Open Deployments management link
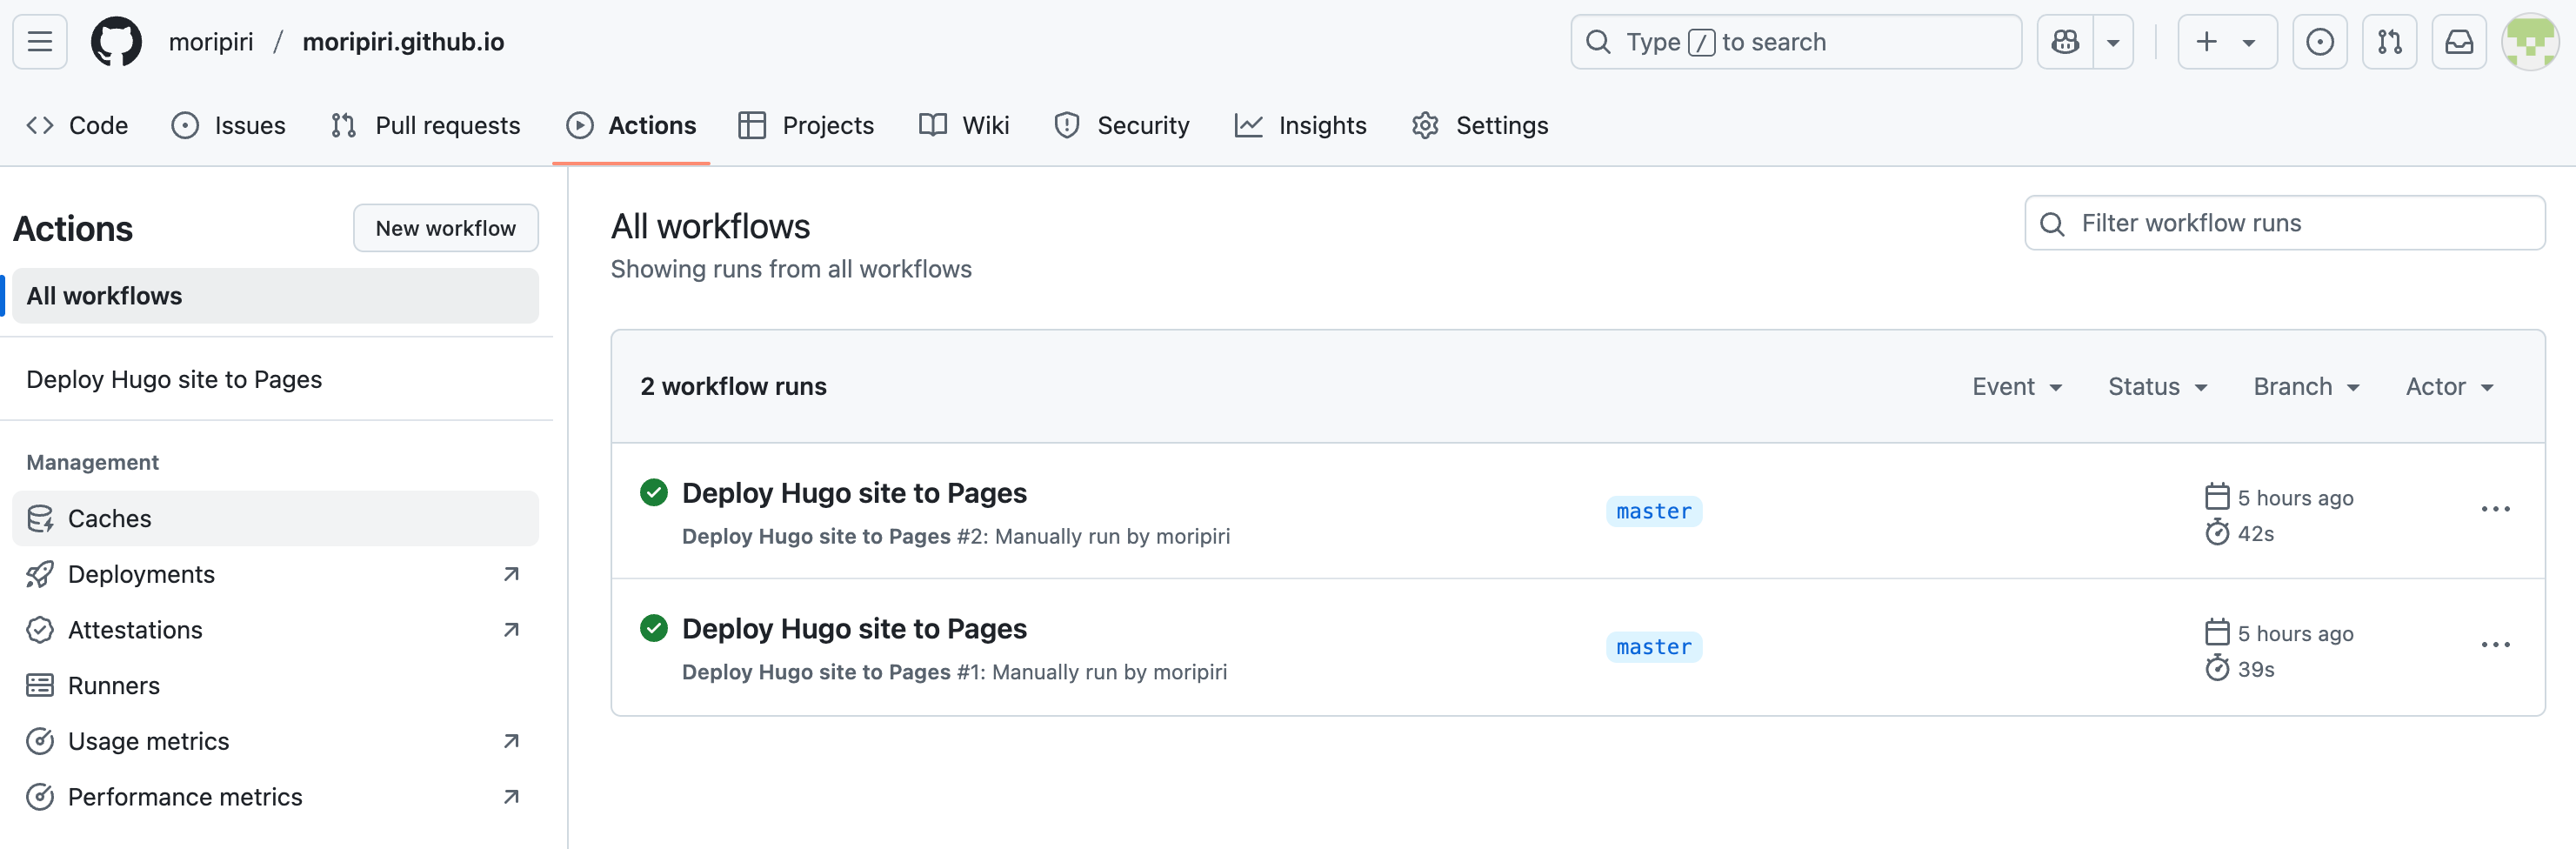The image size is (2576, 849). coord(275,574)
